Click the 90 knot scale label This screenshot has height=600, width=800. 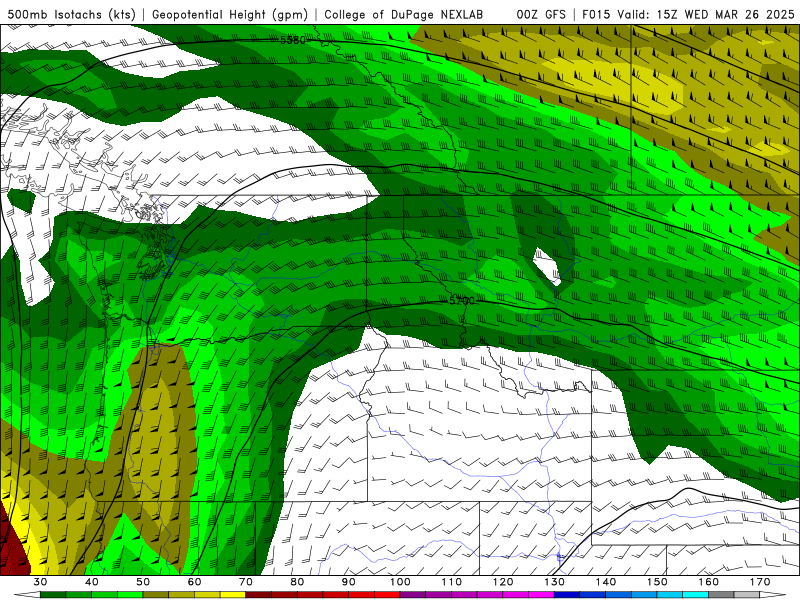click(348, 582)
